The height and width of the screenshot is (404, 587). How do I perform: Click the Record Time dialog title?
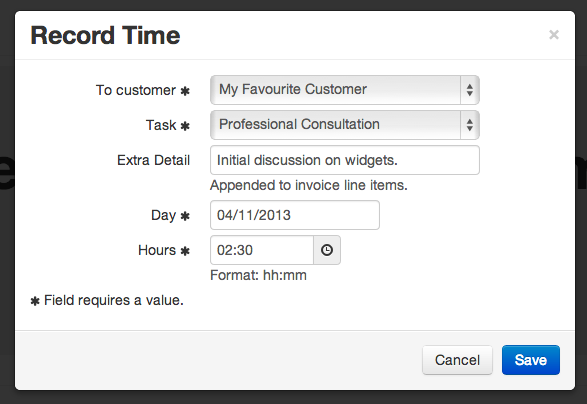click(x=105, y=36)
